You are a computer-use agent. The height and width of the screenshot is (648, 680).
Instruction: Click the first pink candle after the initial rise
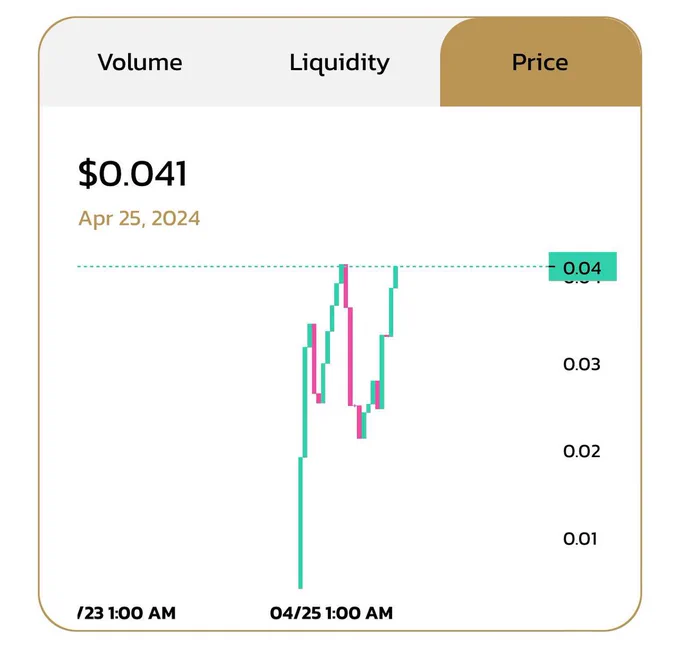(x=314, y=359)
